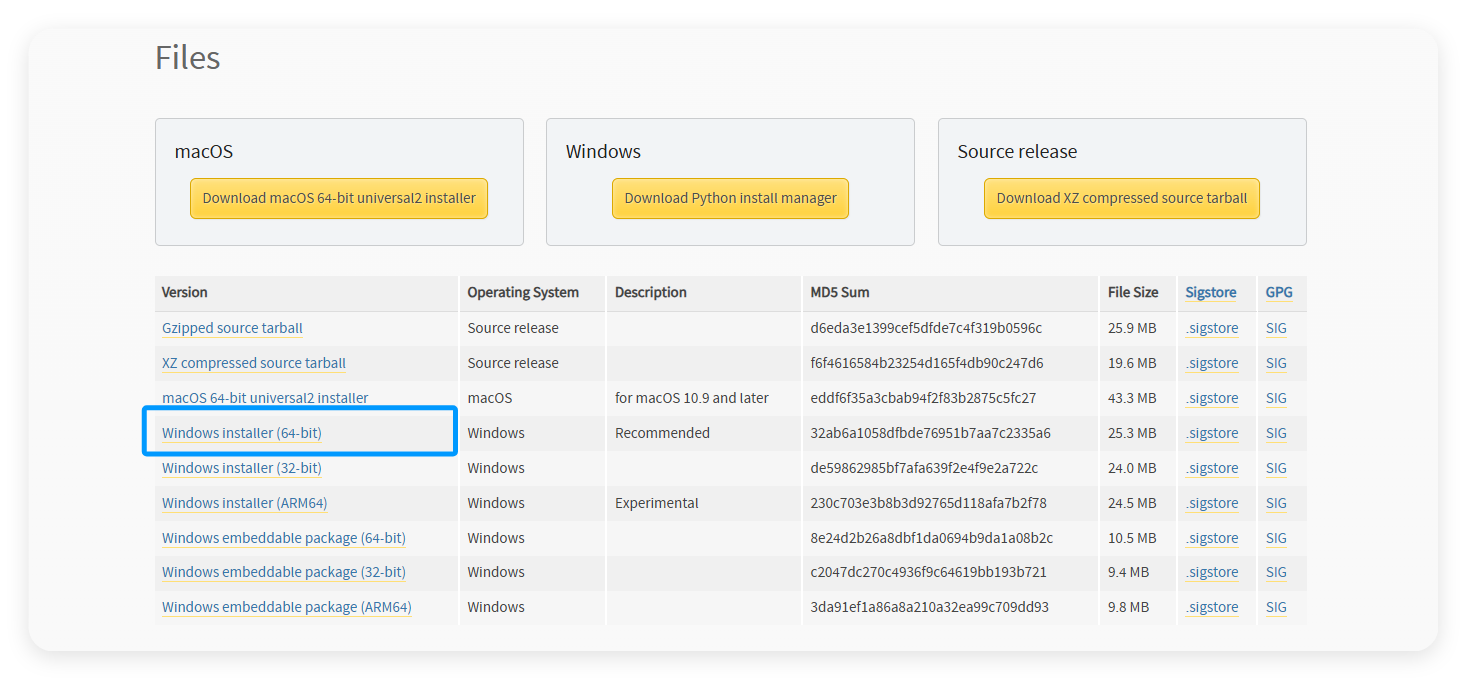This screenshot has height=679, width=1466.
Task: Open Windows embeddable package (ARM64) link
Action: (287, 607)
